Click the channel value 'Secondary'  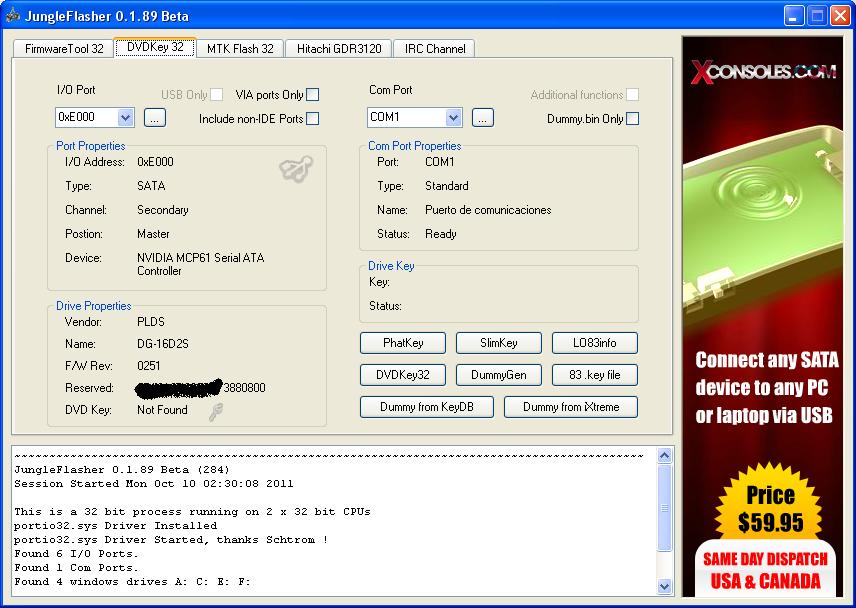point(163,210)
